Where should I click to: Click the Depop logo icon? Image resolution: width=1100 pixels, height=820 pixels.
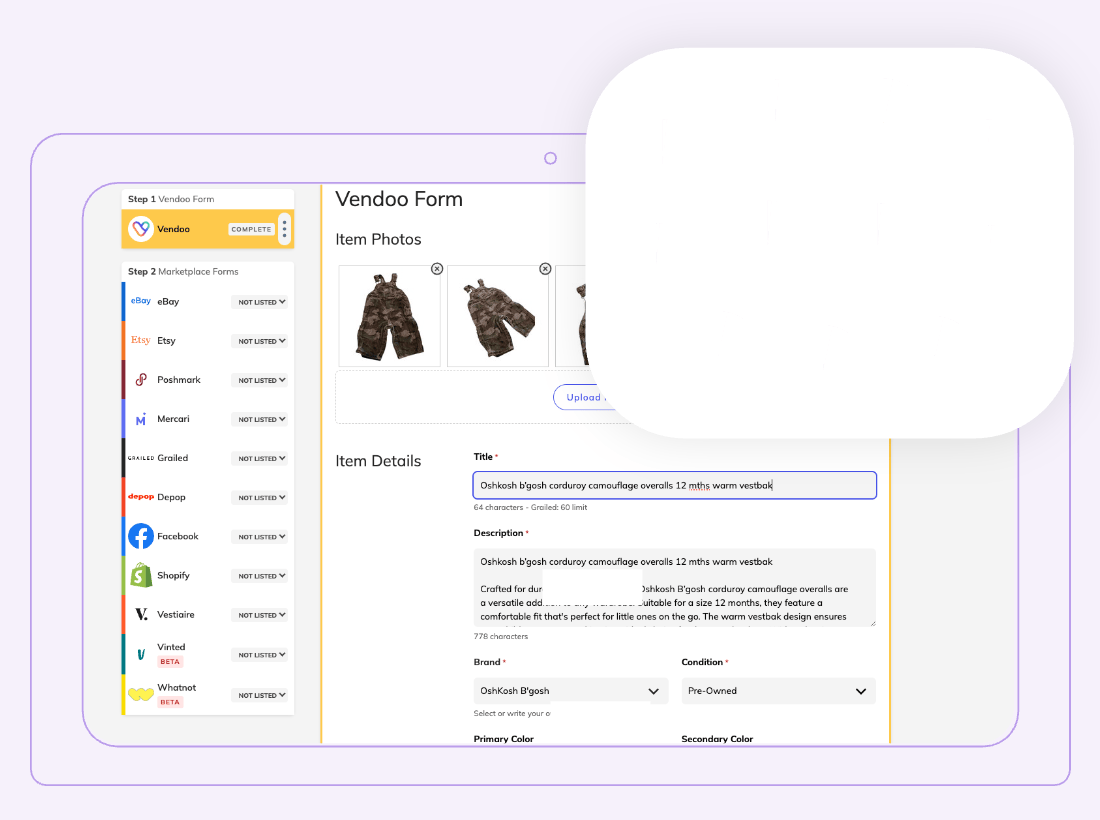click(141, 497)
